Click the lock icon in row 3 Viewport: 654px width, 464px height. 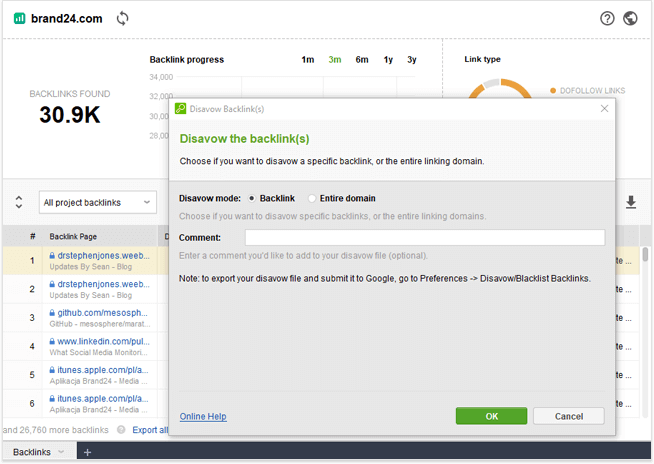pyautogui.click(x=52, y=313)
